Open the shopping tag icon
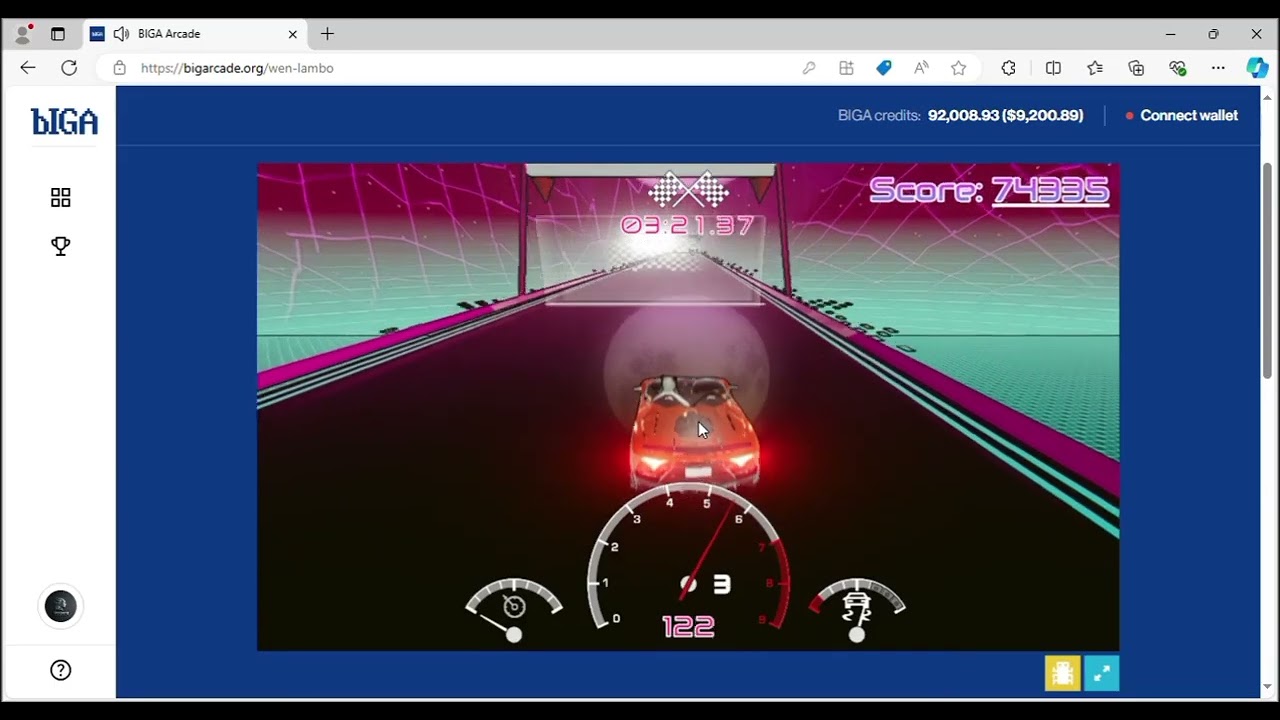1280x720 pixels. [x=884, y=68]
